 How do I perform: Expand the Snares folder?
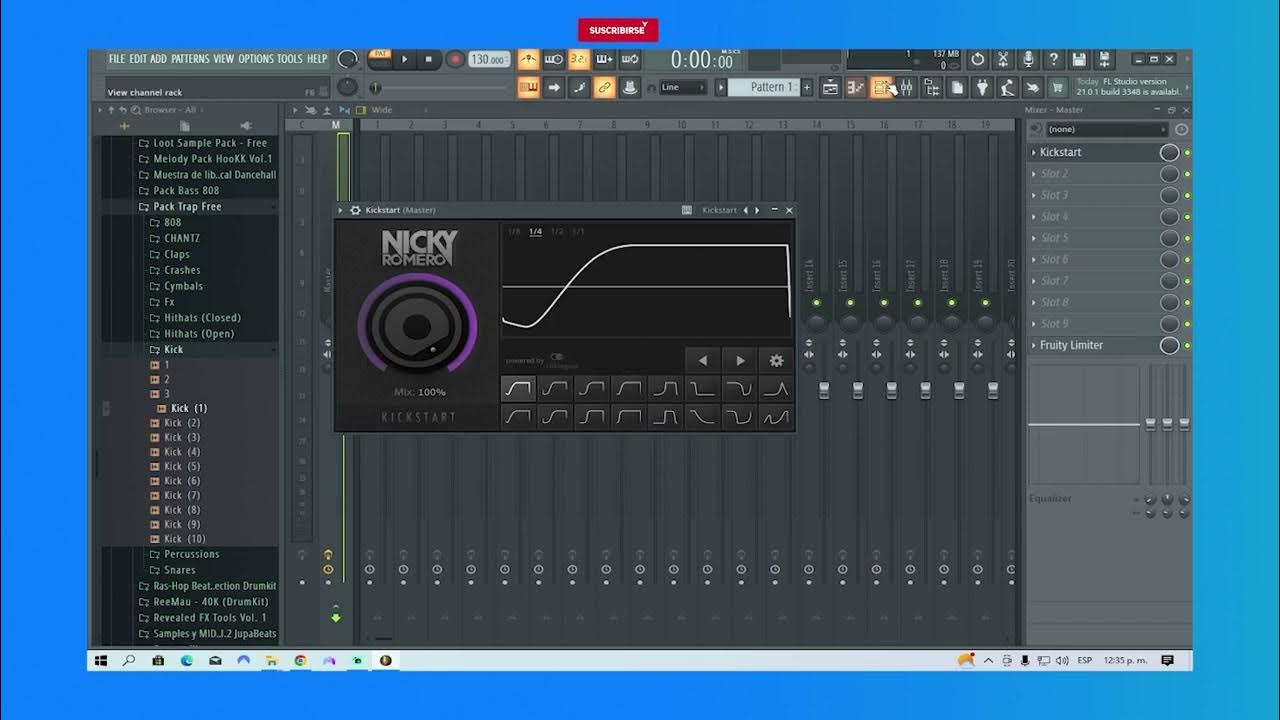pyautogui.click(x=180, y=570)
